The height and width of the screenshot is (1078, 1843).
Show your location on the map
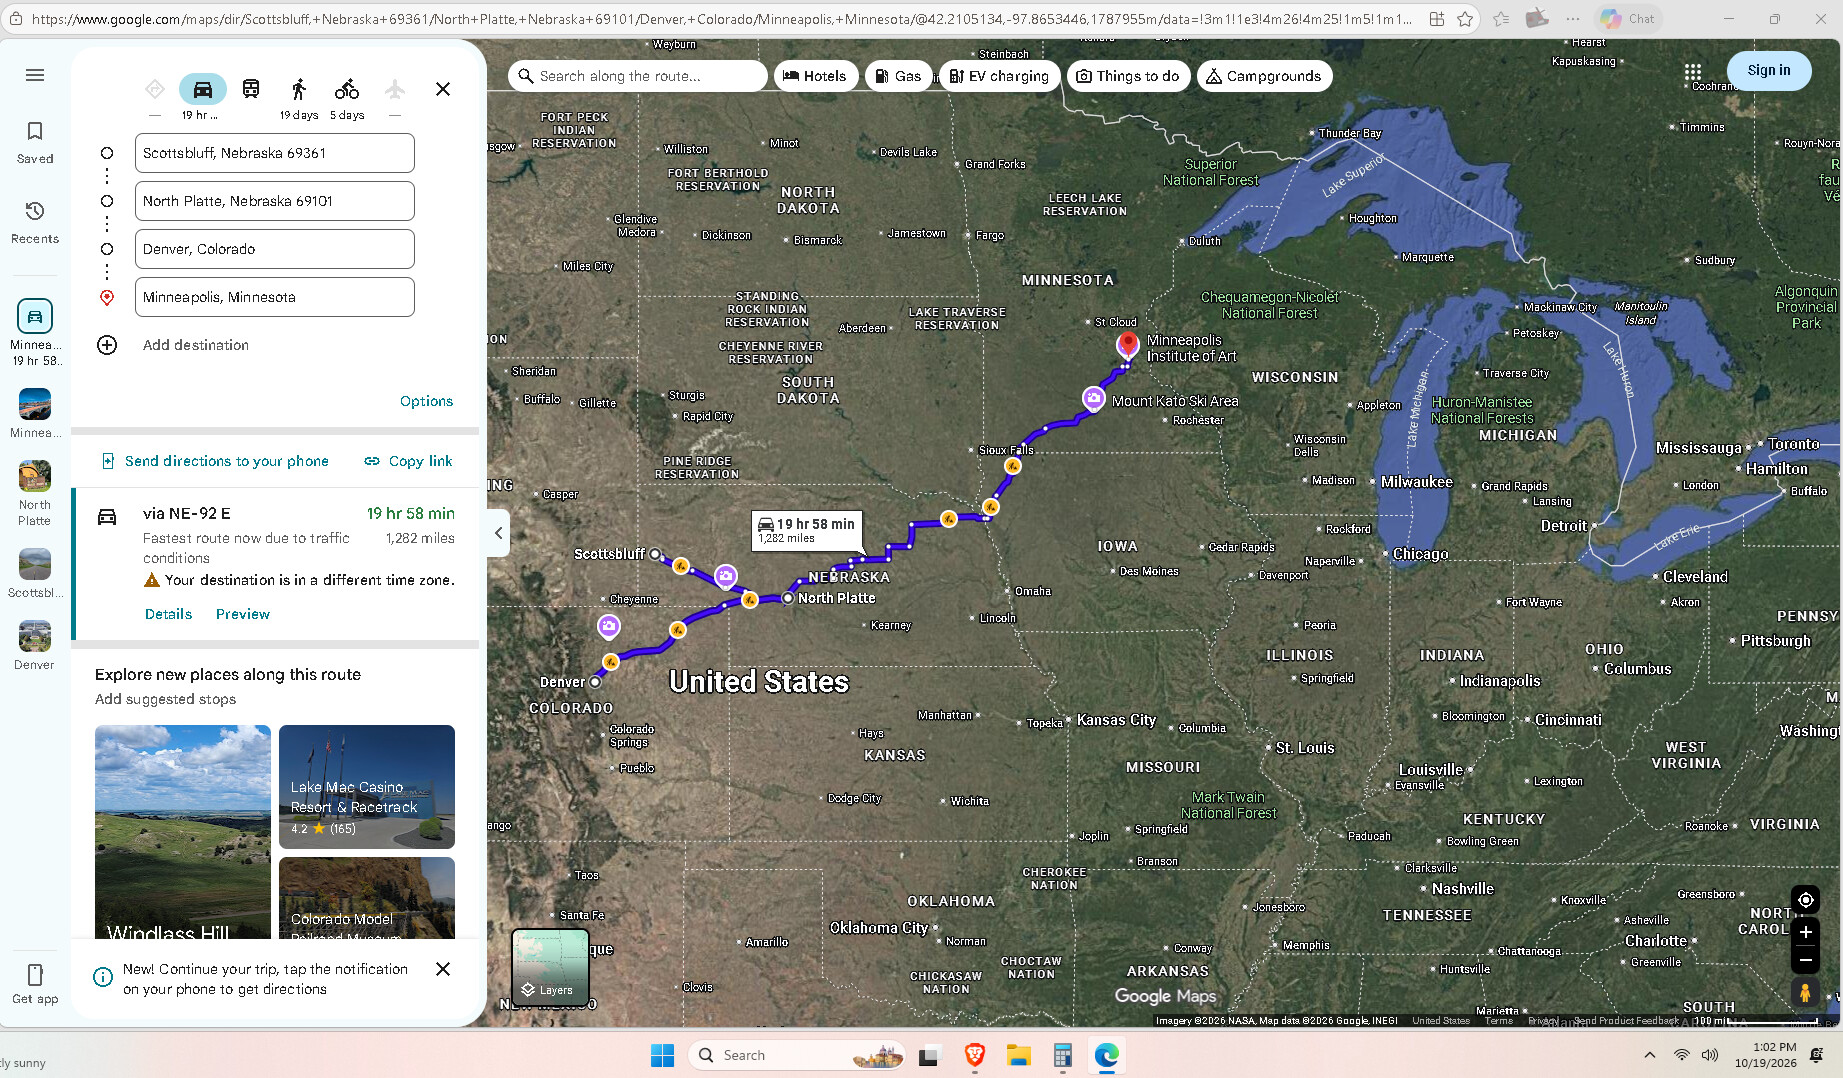click(1805, 900)
